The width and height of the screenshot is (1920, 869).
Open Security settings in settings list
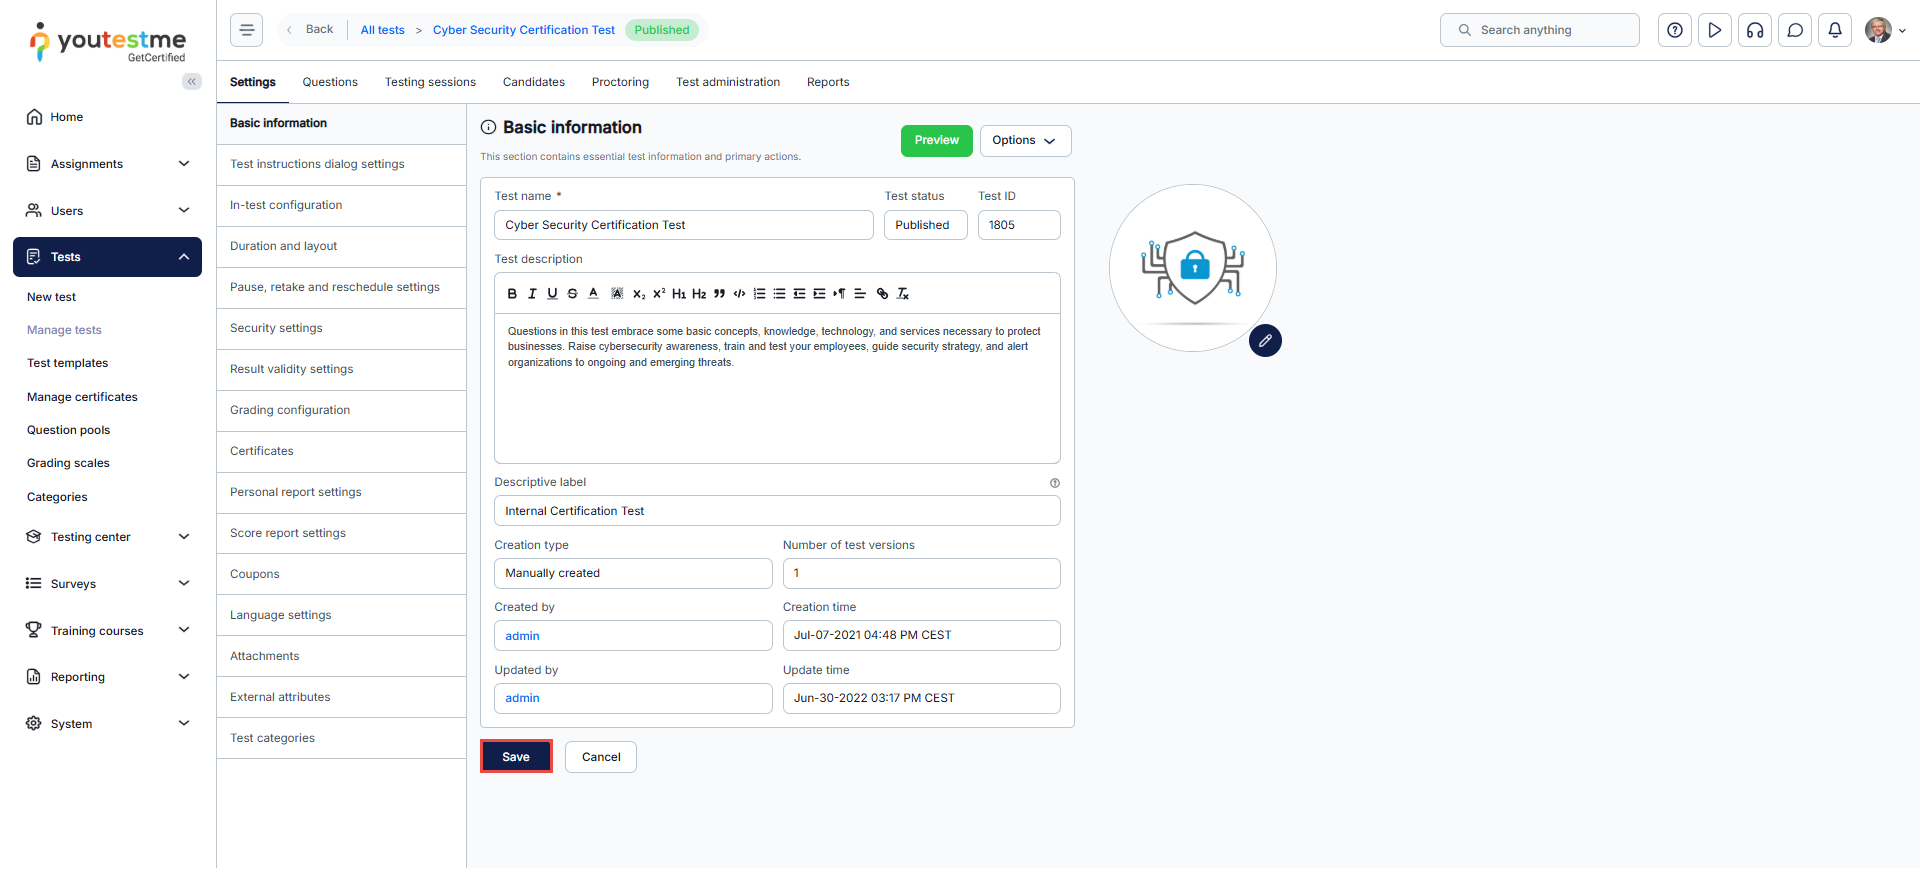[x=276, y=328]
